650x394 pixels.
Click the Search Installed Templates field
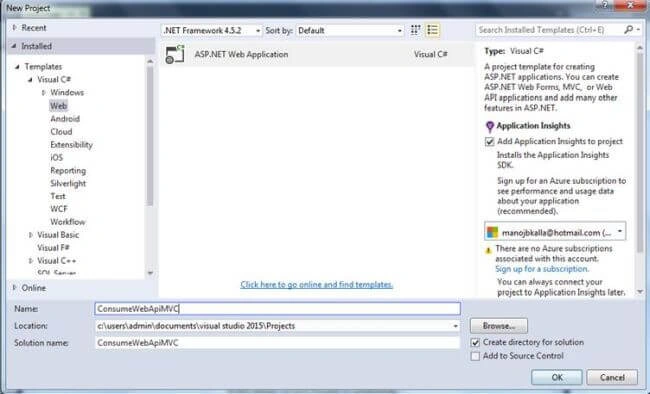(549, 29)
